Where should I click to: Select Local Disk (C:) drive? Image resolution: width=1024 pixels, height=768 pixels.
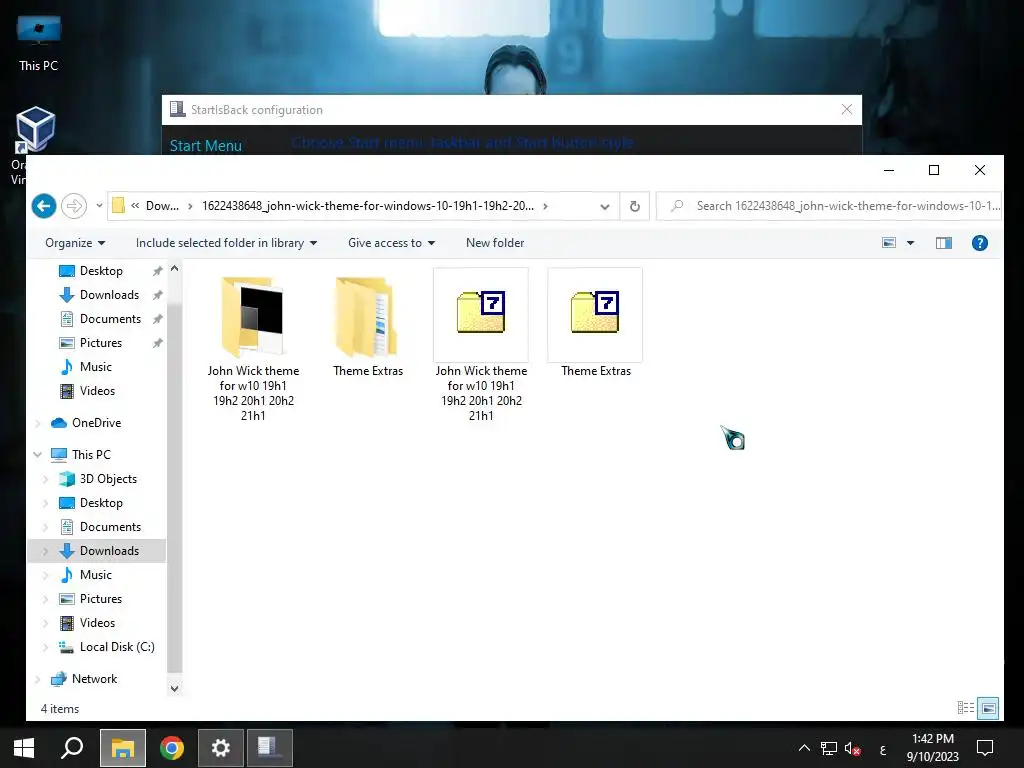(117, 647)
